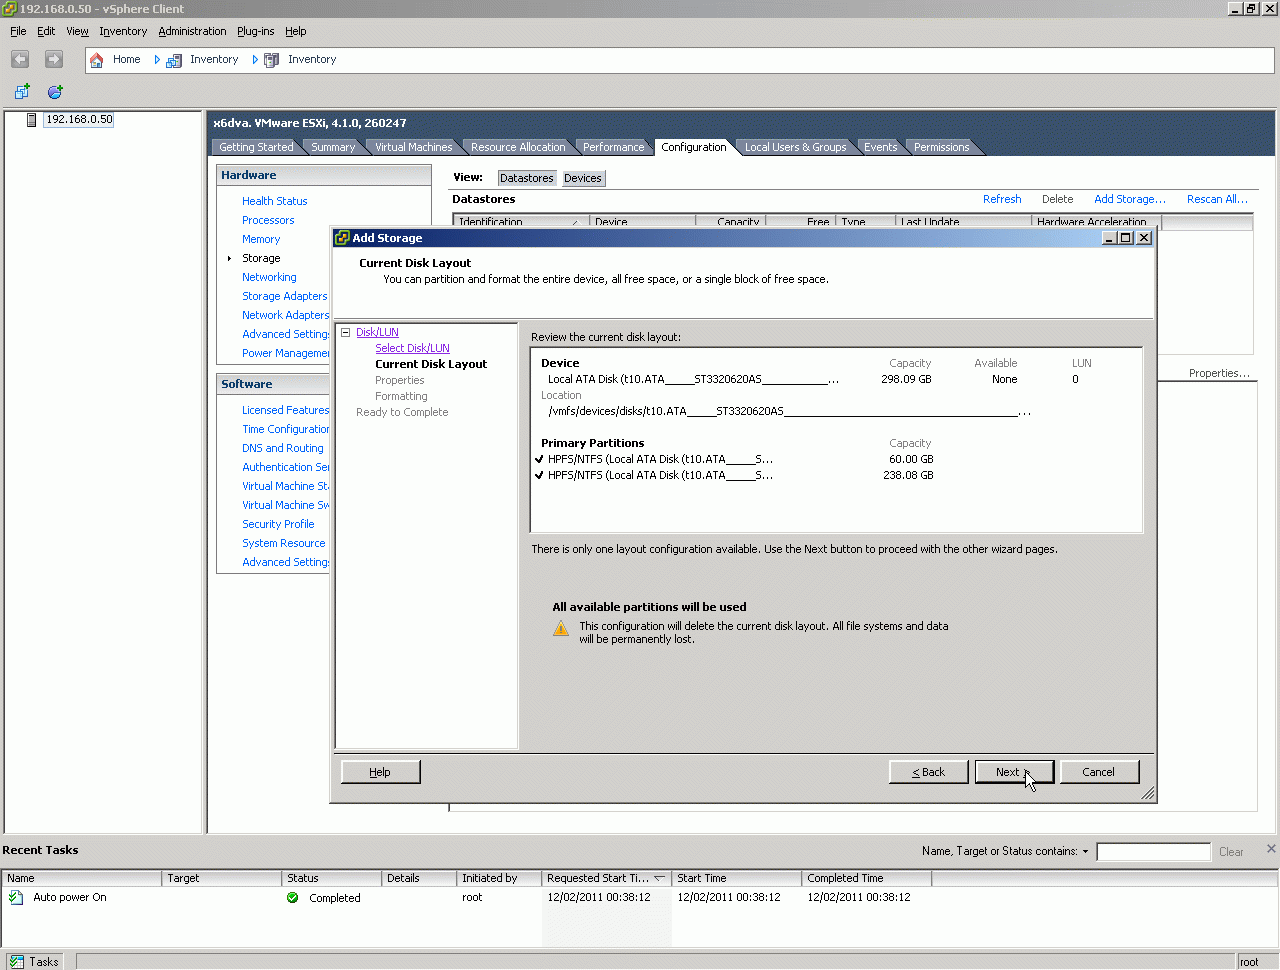
Task: Show the Datastores view
Action: click(x=527, y=178)
